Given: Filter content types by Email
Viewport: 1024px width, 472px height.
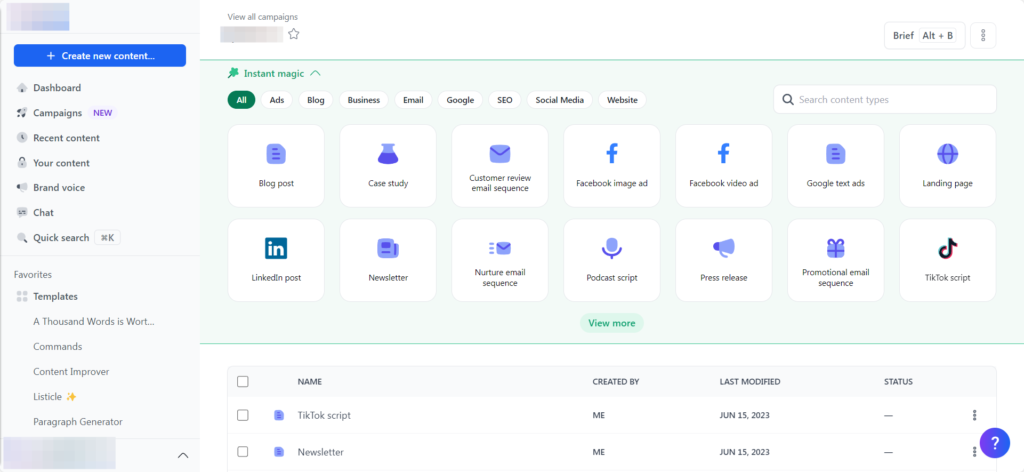Looking at the screenshot, I should click(413, 100).
